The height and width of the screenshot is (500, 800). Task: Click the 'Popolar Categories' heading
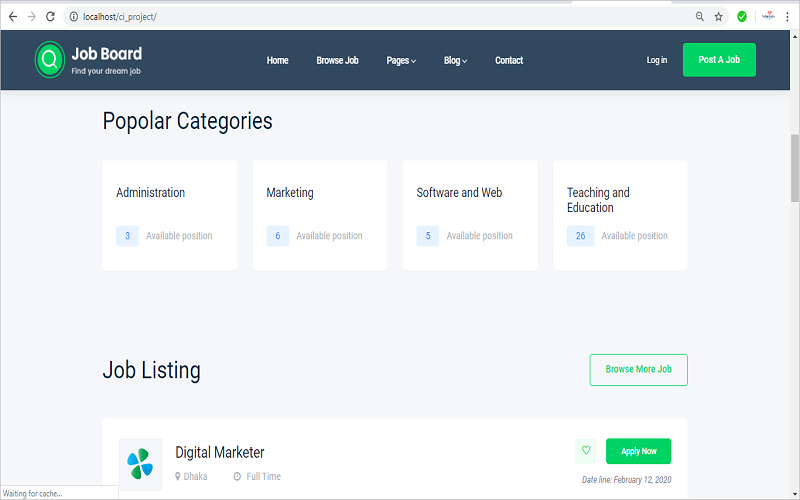pos(188,121)
